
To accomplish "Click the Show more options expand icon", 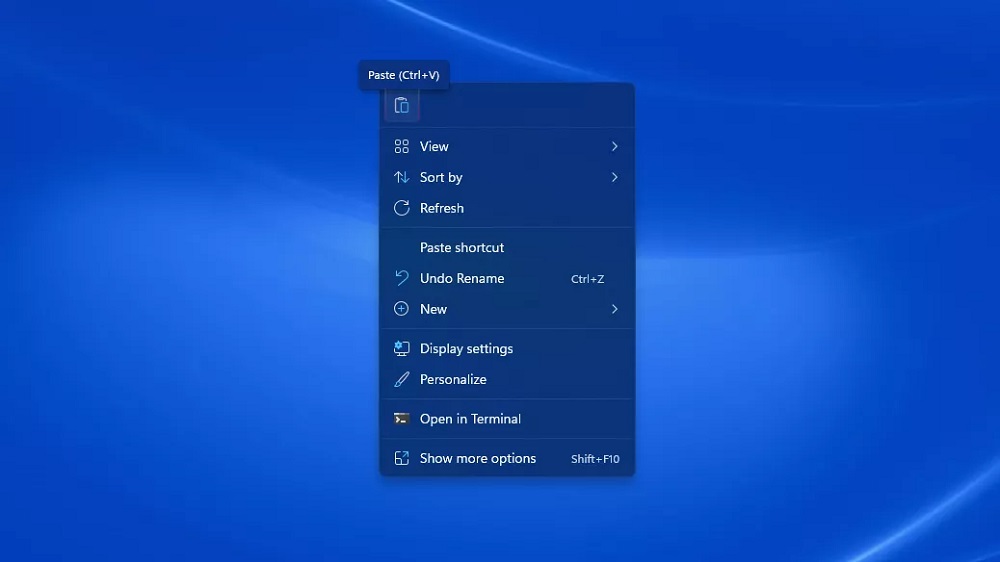I will coord(401,459).
